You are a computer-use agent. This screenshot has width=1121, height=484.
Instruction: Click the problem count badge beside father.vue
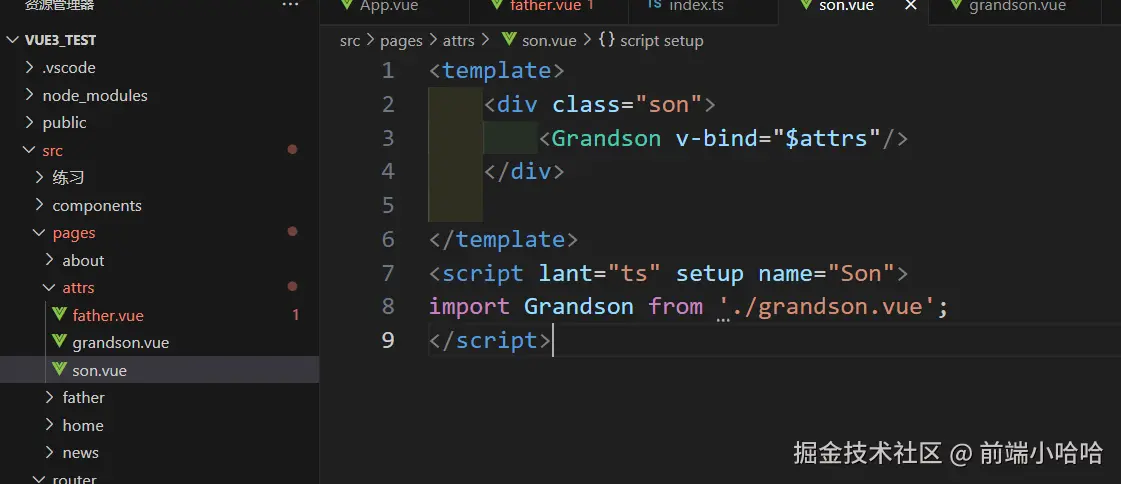click(295, 315)
